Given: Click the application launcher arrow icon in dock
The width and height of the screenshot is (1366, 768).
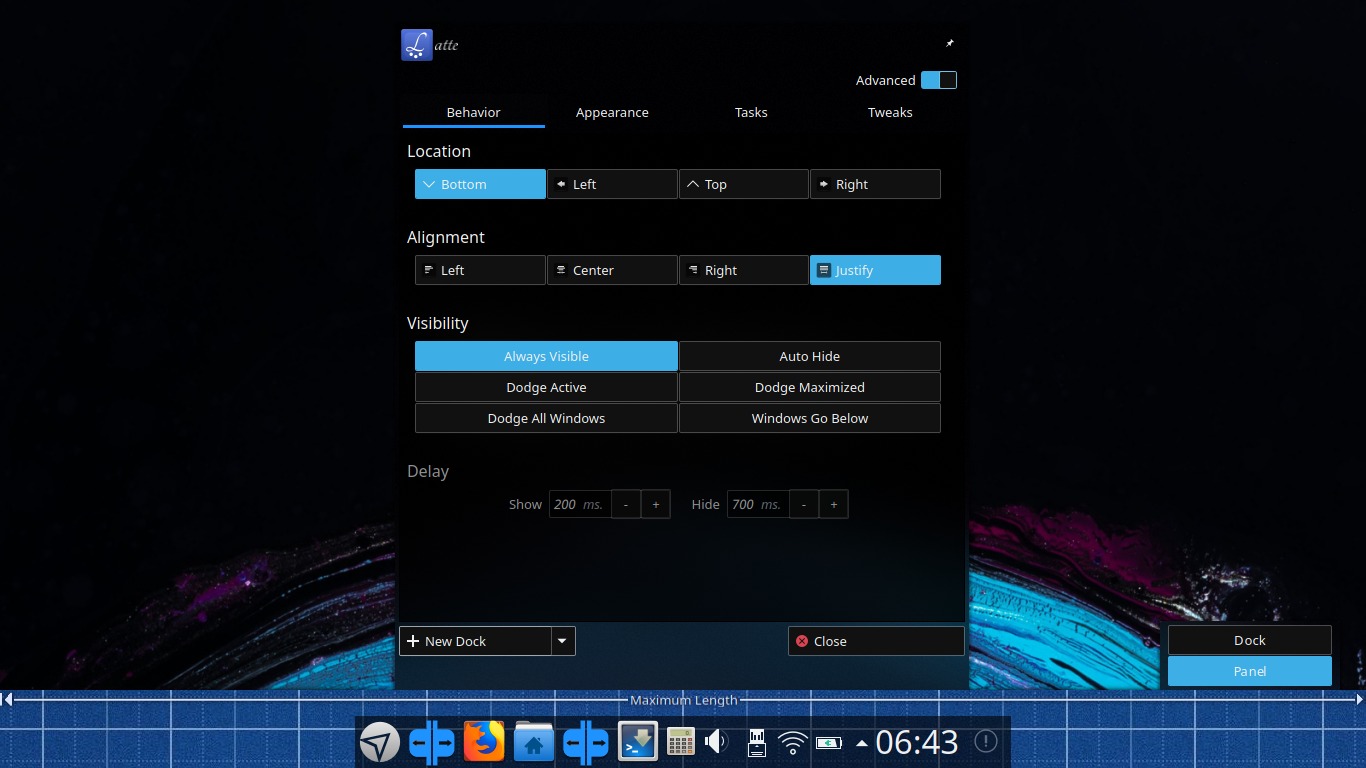Looking at the screenshot, I should click(x=380, y=742).
